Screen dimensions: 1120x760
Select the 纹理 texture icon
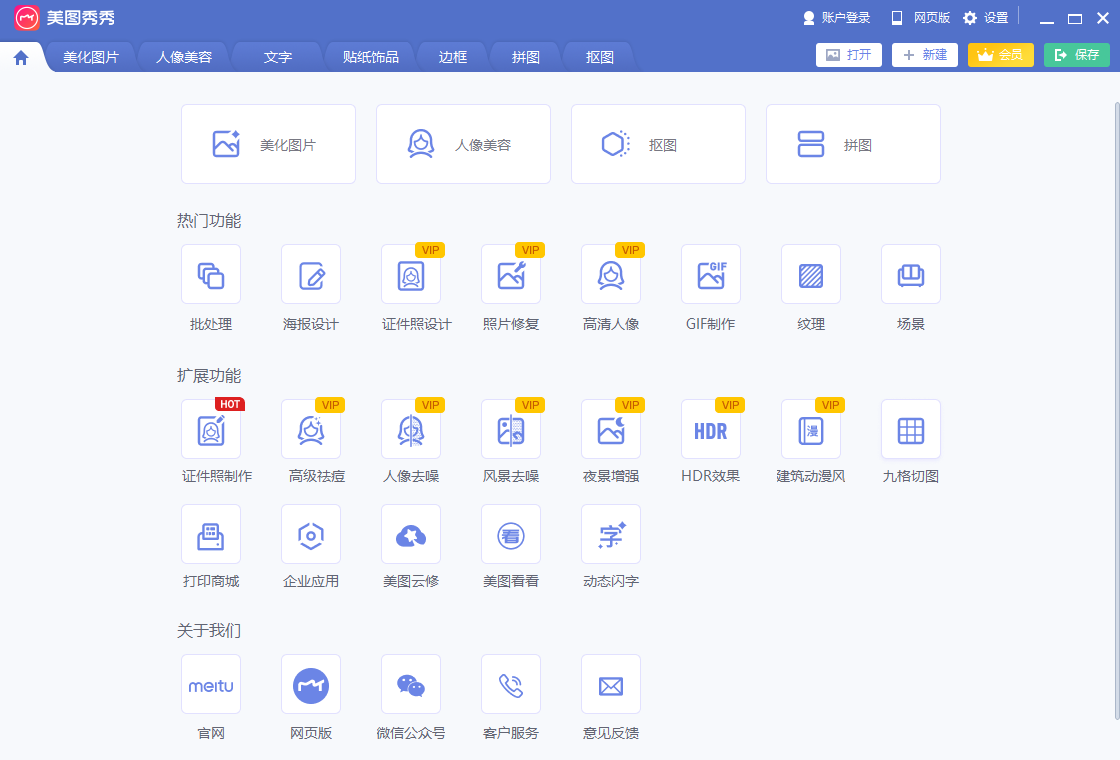(x=811, y=275)
